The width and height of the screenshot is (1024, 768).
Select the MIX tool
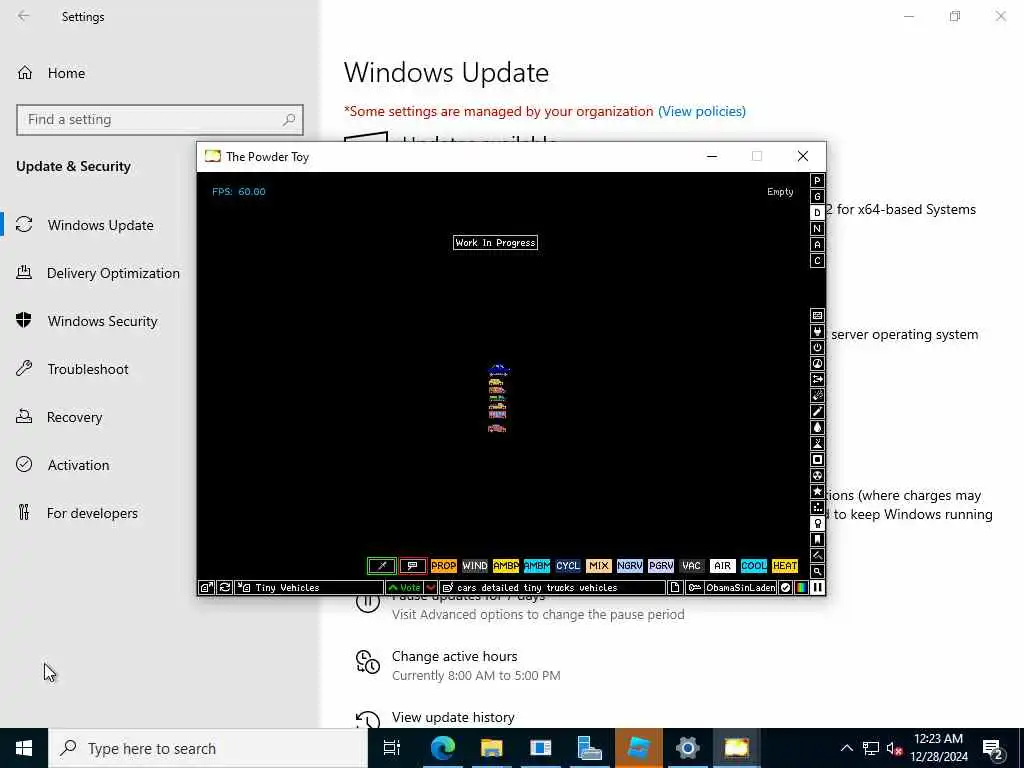point(598,566)
